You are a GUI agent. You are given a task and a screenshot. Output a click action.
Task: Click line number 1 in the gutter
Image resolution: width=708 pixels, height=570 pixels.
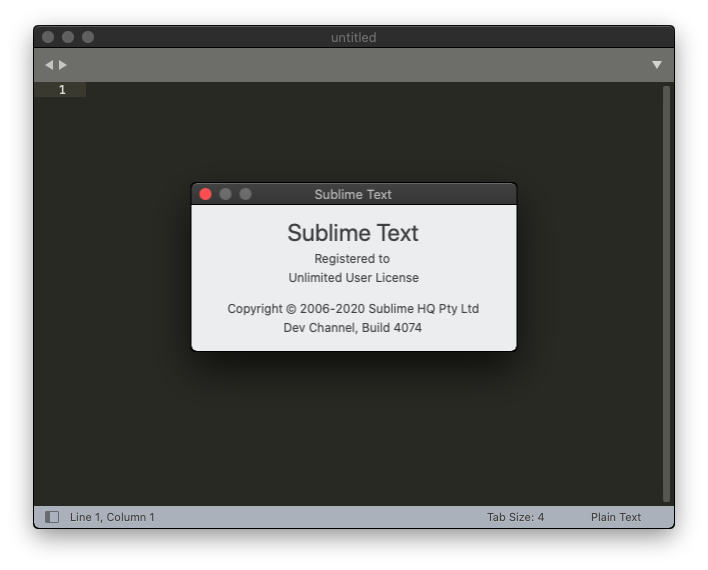[62, 89]
